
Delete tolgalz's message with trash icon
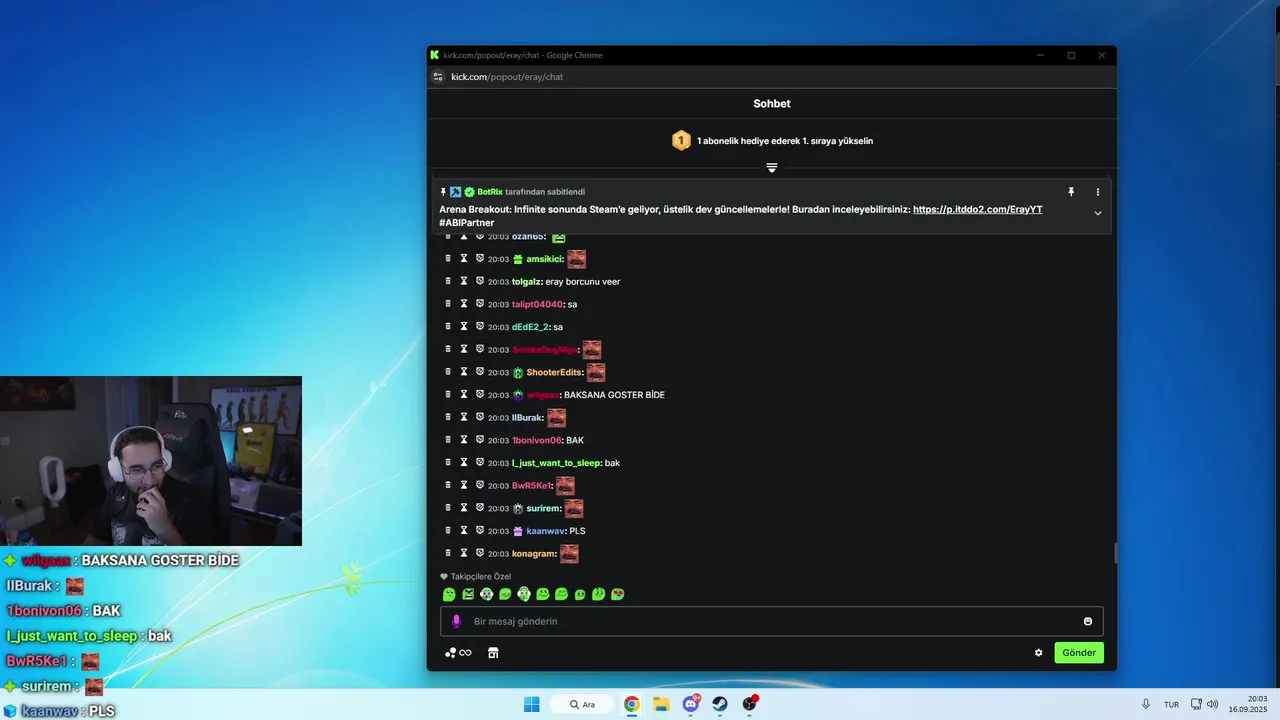pyautogui.click(x=448, y=281)
